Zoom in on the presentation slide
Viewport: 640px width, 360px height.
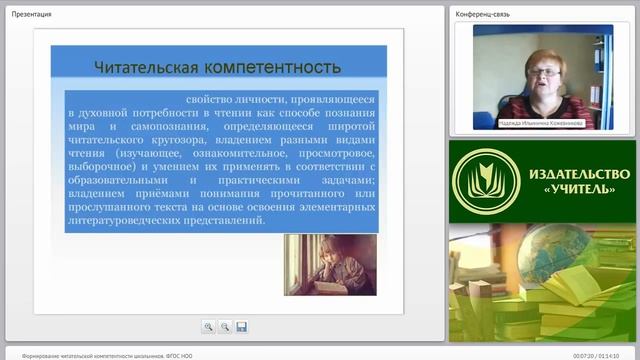[x=208, y=327]
